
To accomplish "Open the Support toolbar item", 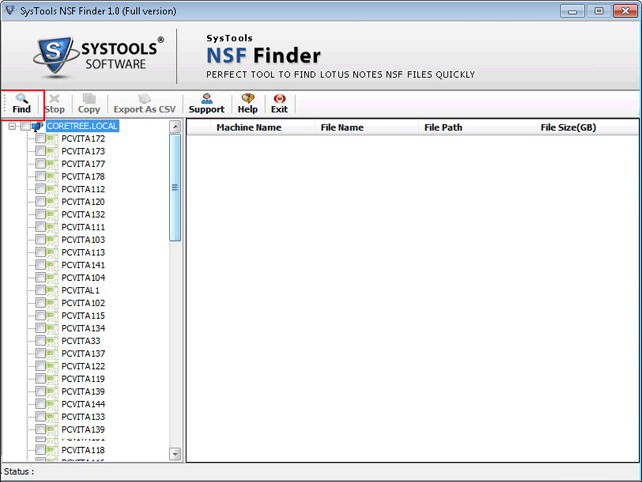I will click(207, 104).
